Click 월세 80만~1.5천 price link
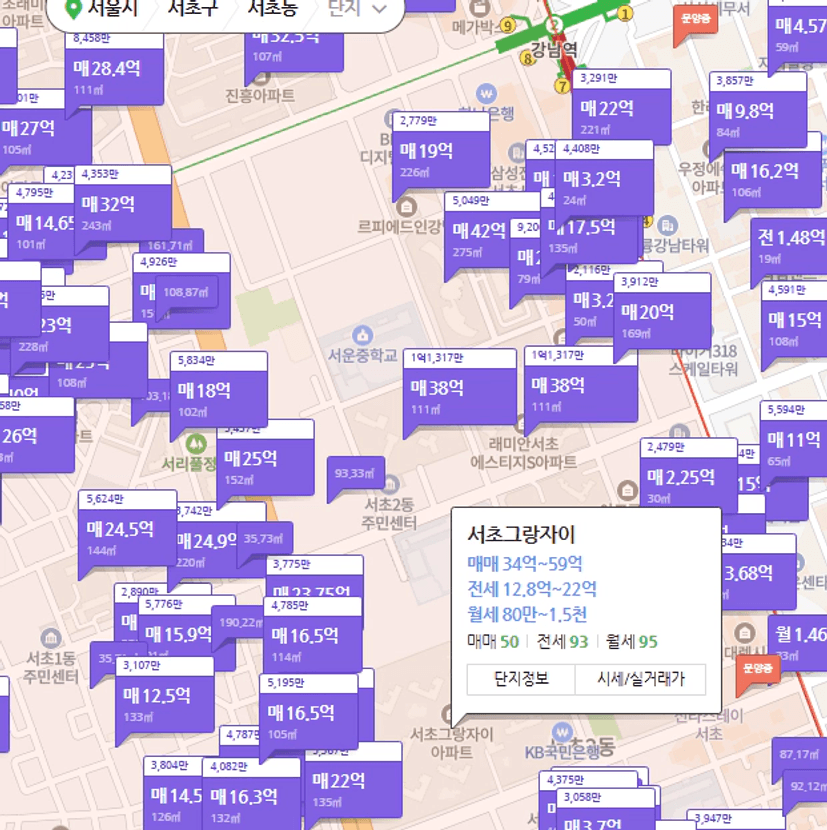Viewport: 827px width, 830px height. [527, 615]
